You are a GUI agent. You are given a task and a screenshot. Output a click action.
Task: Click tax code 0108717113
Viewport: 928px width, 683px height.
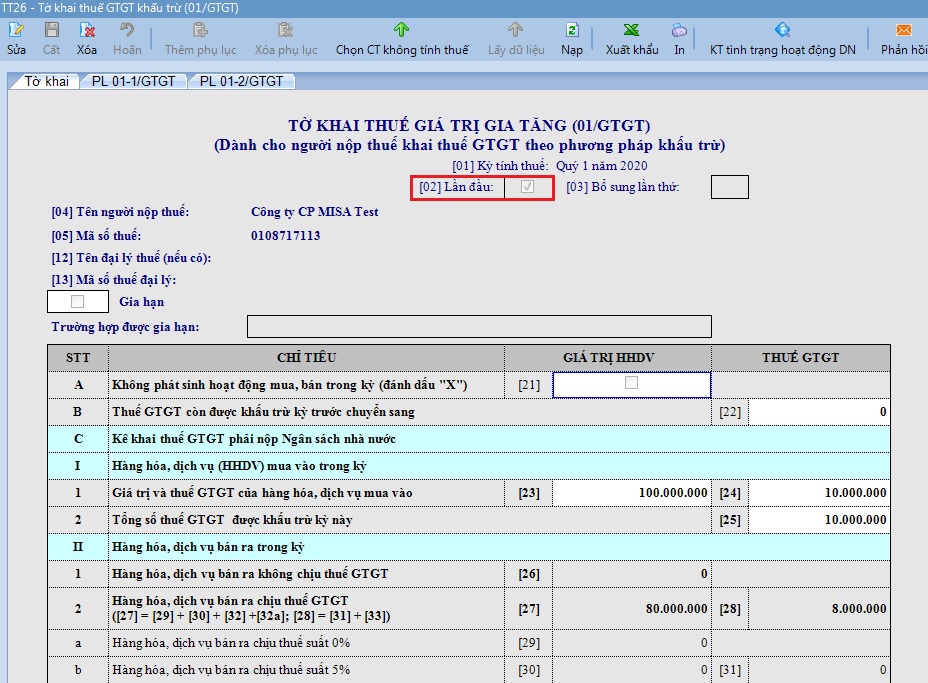(285, 236)
